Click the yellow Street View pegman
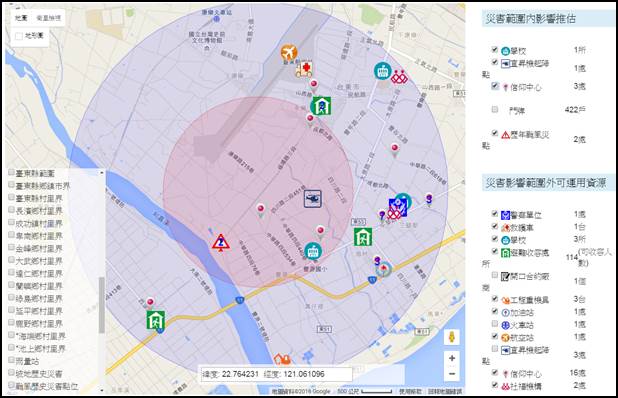 point(452,337)
